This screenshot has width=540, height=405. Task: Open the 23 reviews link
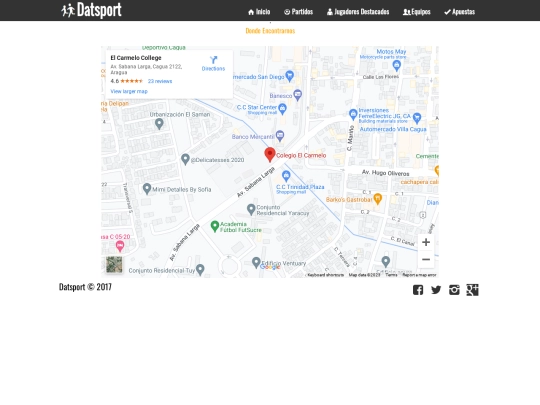(160, 81)
